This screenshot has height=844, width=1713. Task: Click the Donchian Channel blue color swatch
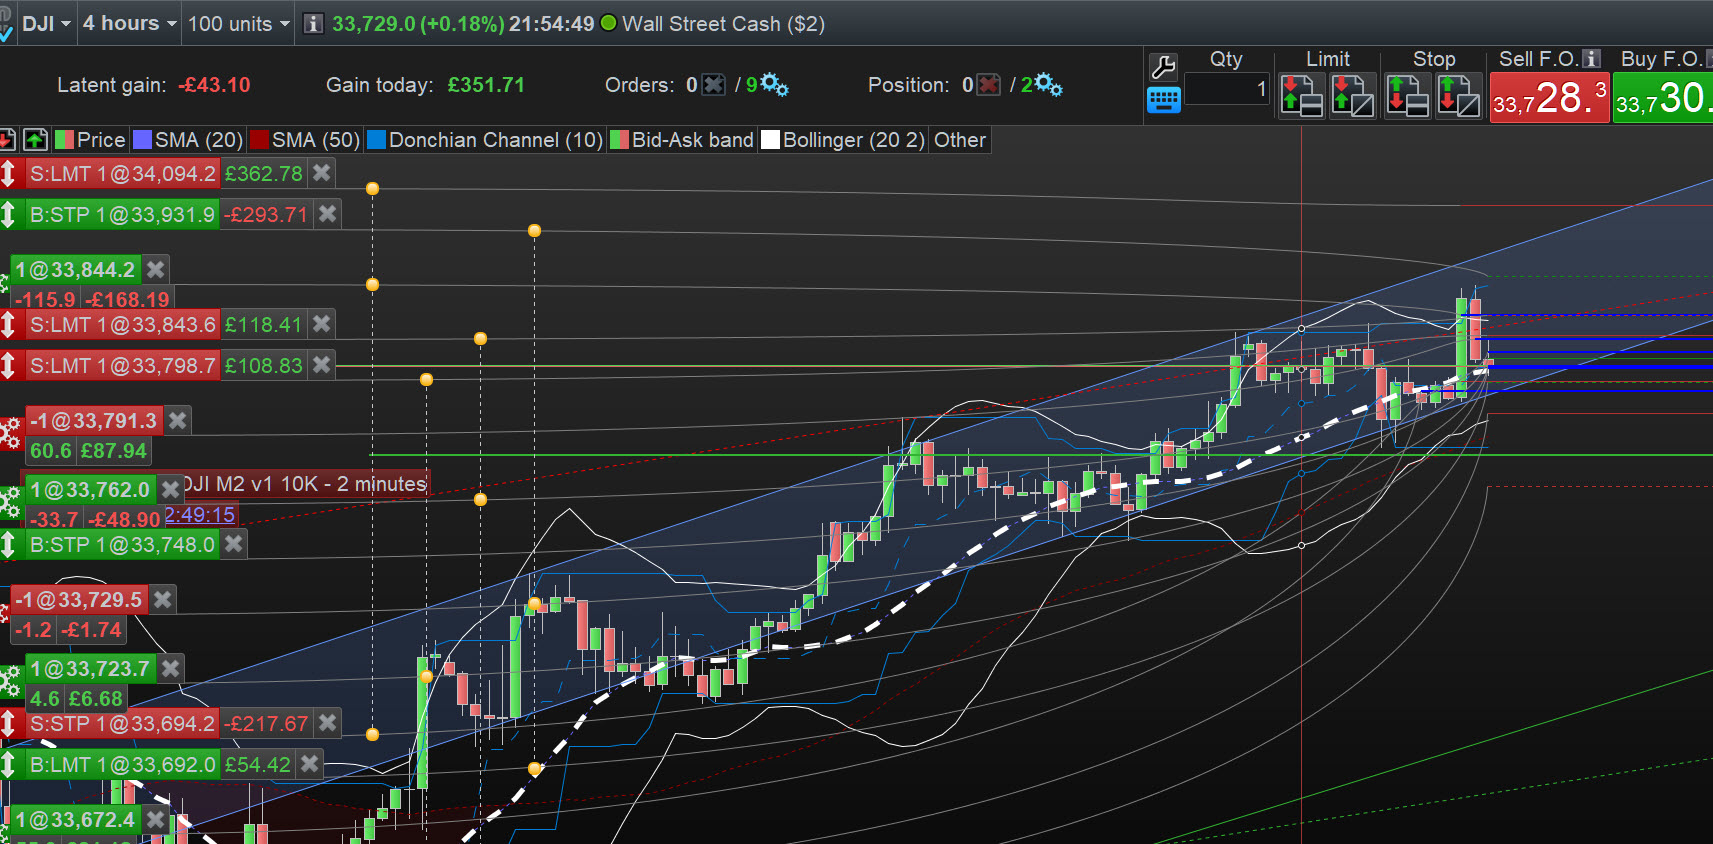[376, 140]
